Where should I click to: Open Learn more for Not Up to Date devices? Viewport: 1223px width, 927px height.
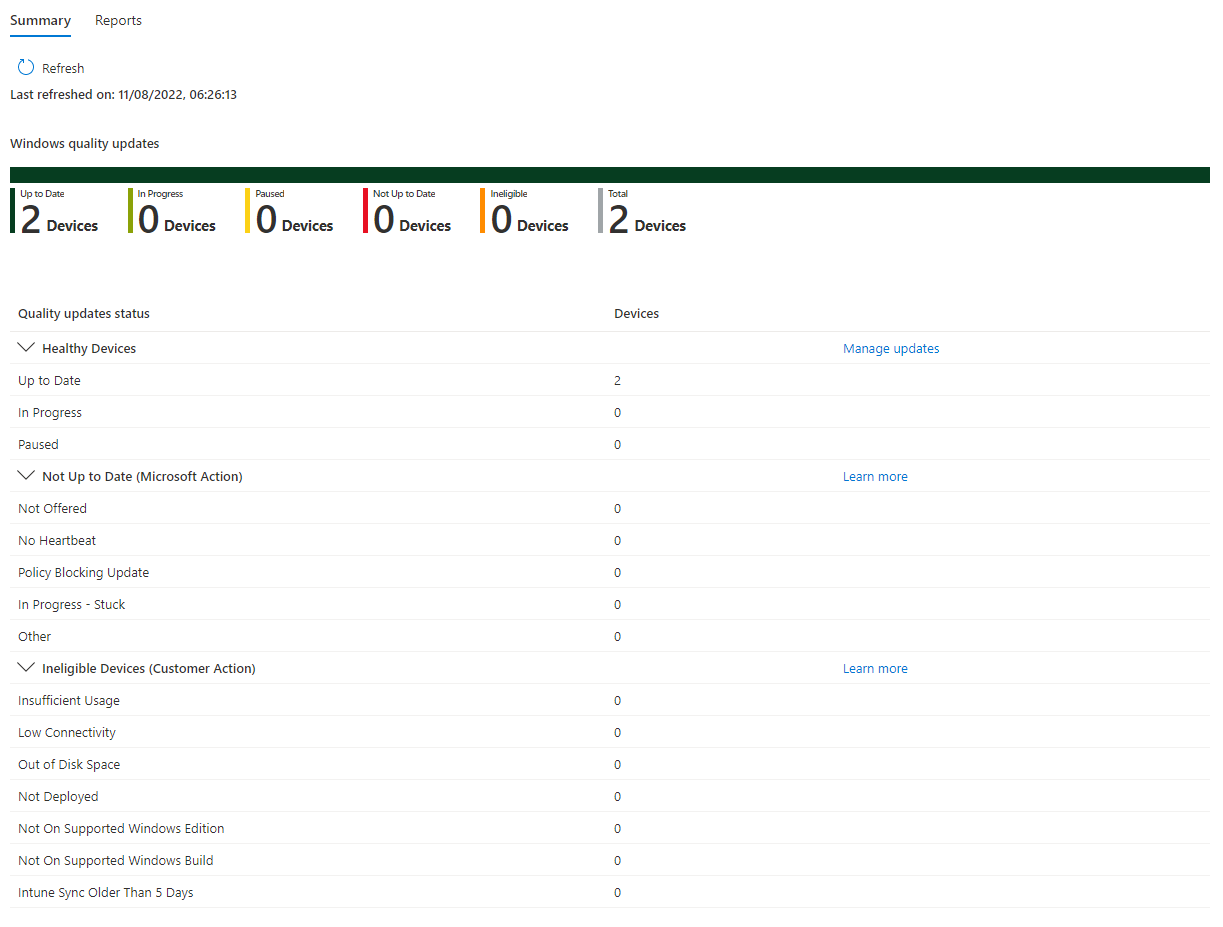(x=874, y=476)
